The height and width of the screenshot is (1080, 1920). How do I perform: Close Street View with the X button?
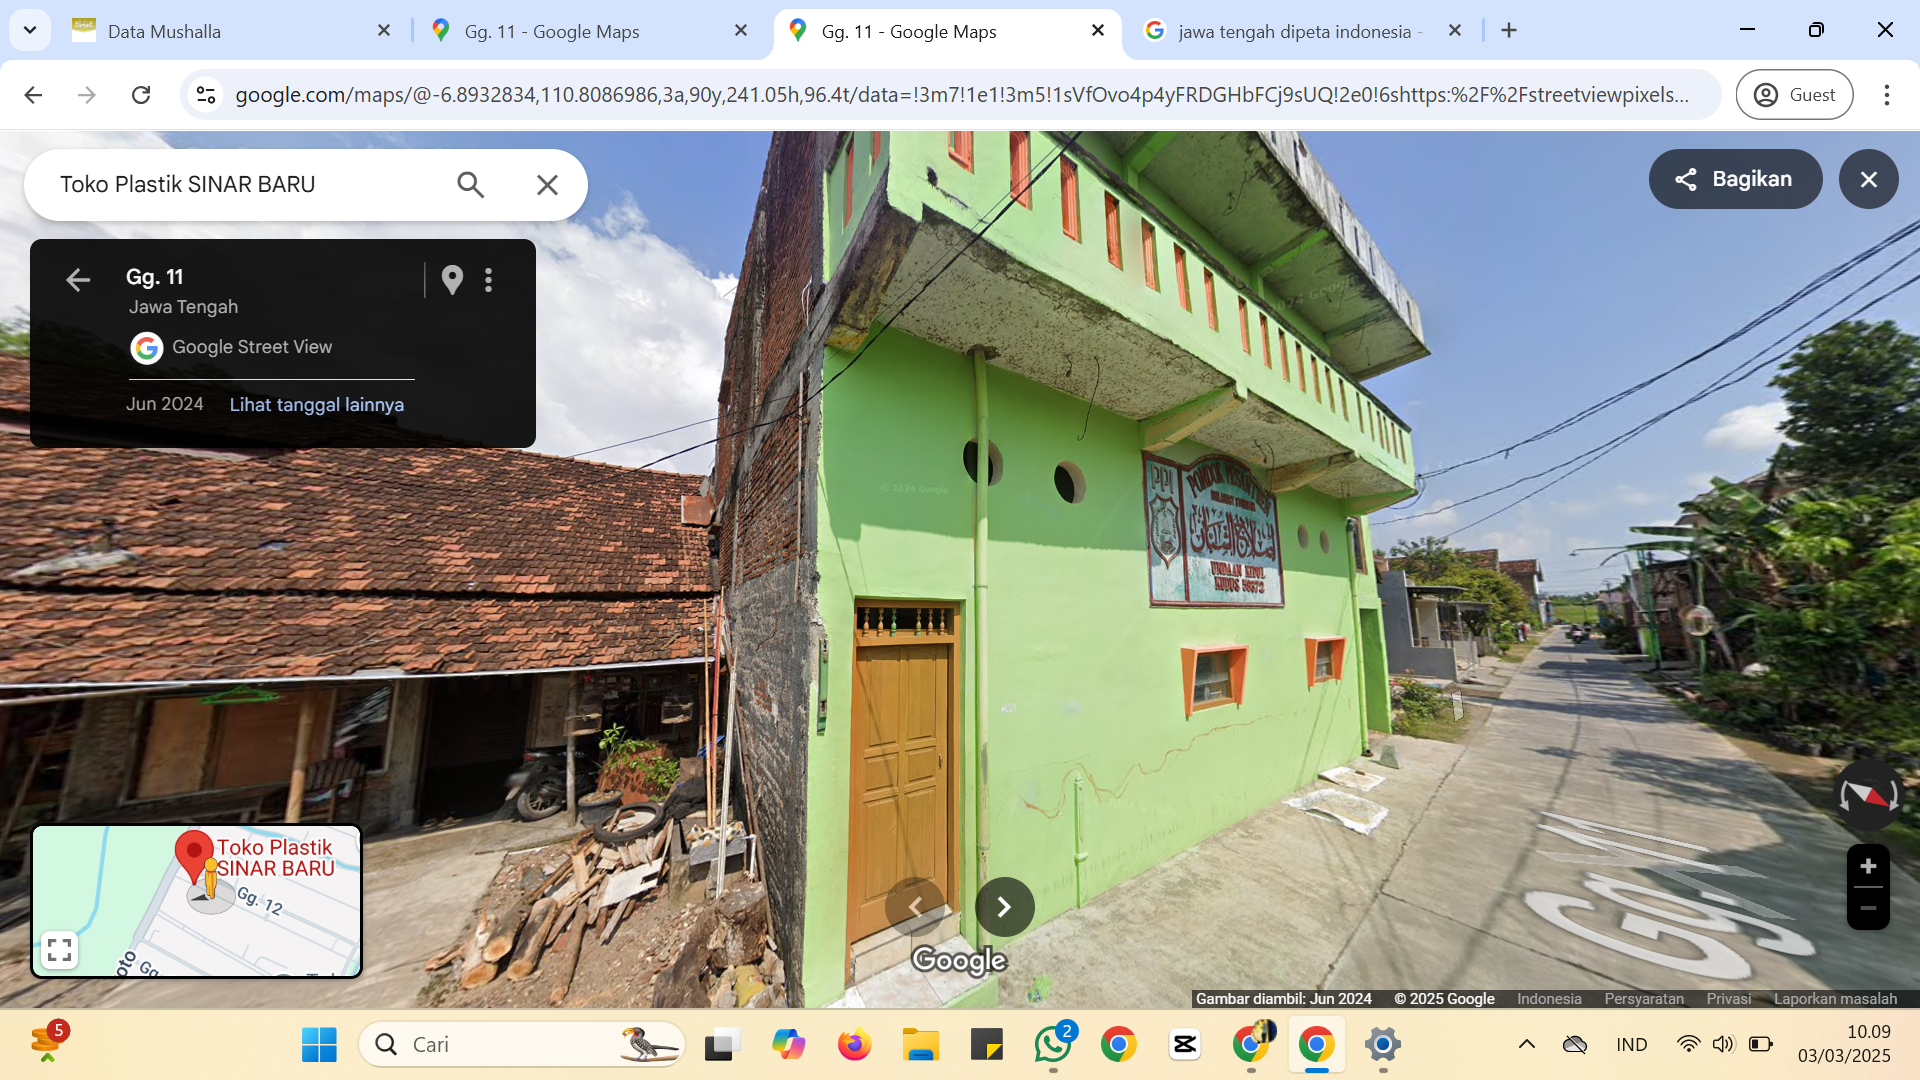pos(1868,179)
